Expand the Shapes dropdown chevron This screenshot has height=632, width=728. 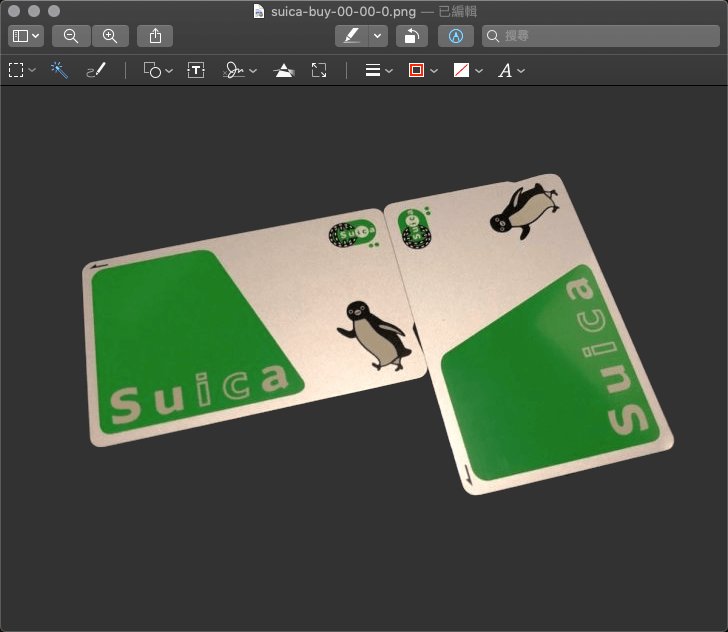coord(169,71)
